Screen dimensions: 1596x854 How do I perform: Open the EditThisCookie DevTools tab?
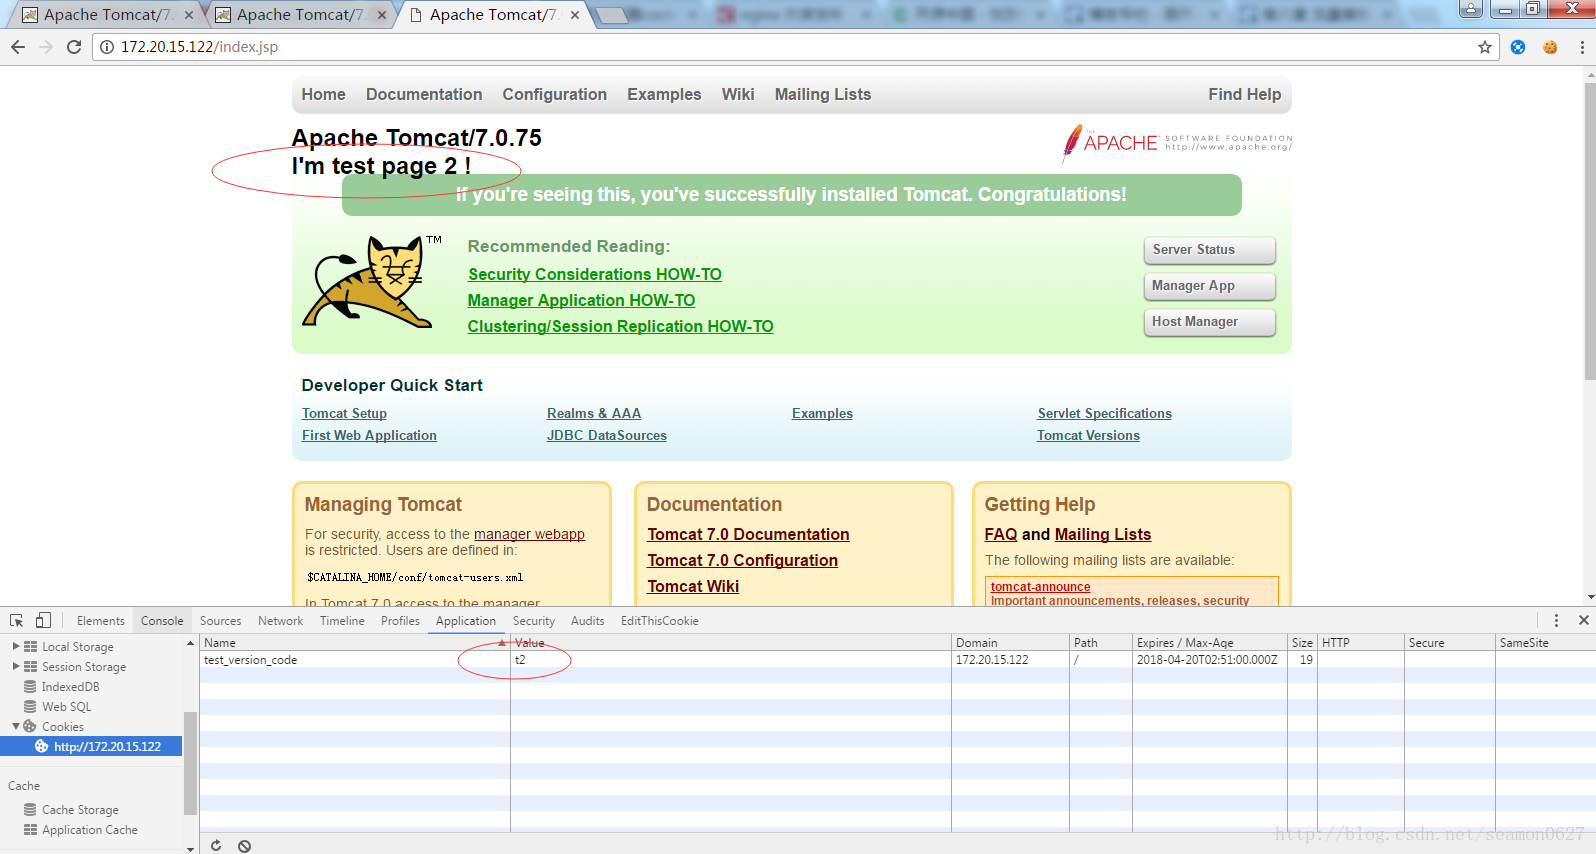659,621
